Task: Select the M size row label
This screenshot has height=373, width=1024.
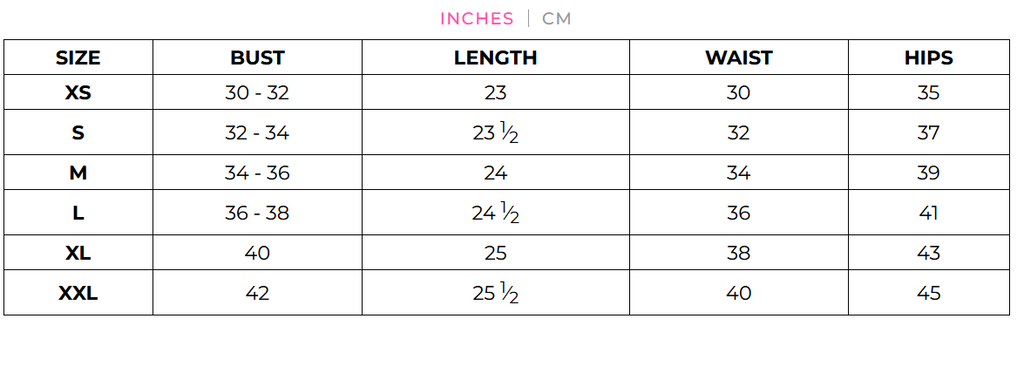Action: pos(78,173)
